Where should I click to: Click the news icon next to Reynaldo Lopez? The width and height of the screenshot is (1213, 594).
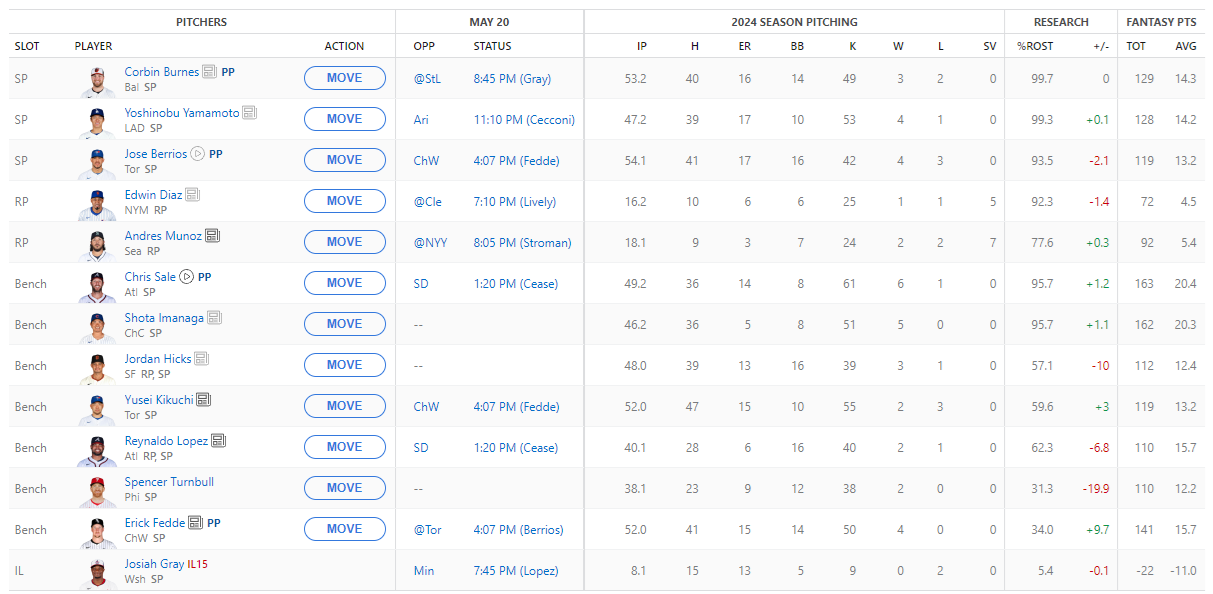coord(218,441)
